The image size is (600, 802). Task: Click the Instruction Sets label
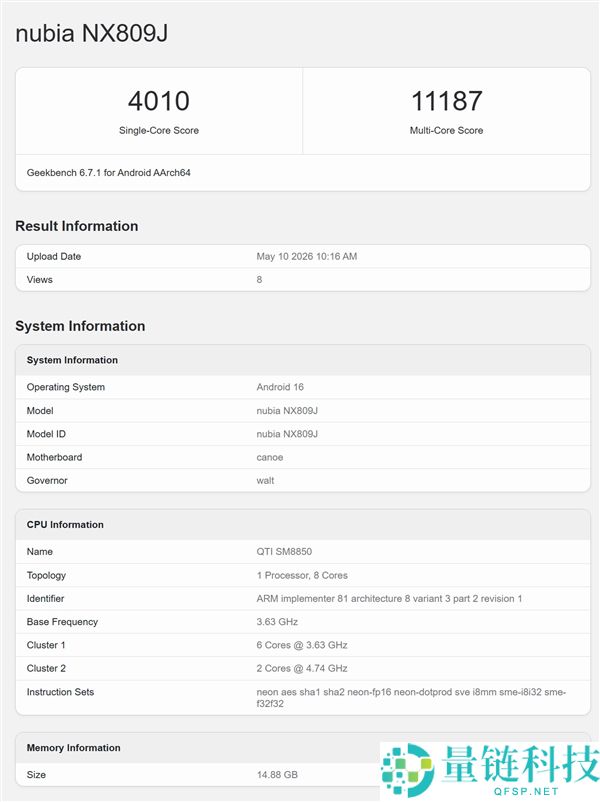[x=60, y=692]
